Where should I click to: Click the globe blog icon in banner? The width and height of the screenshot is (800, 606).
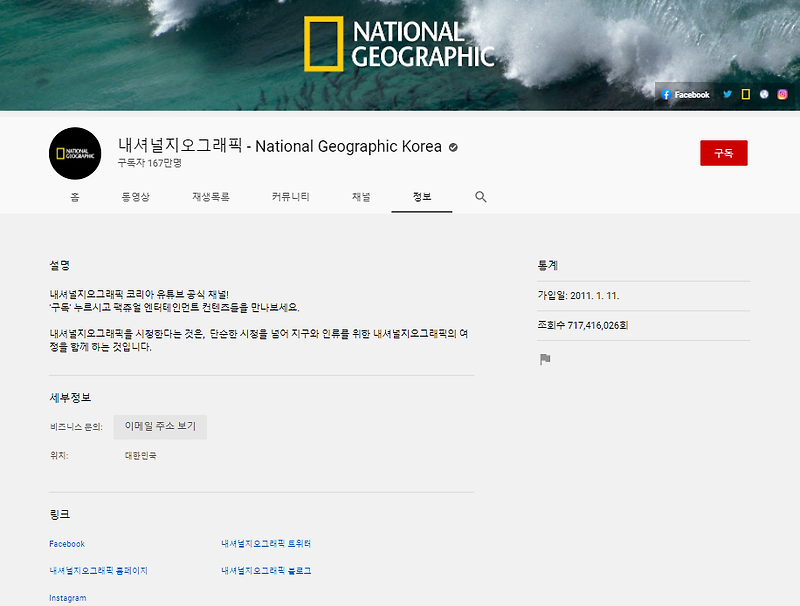point(764,94)
